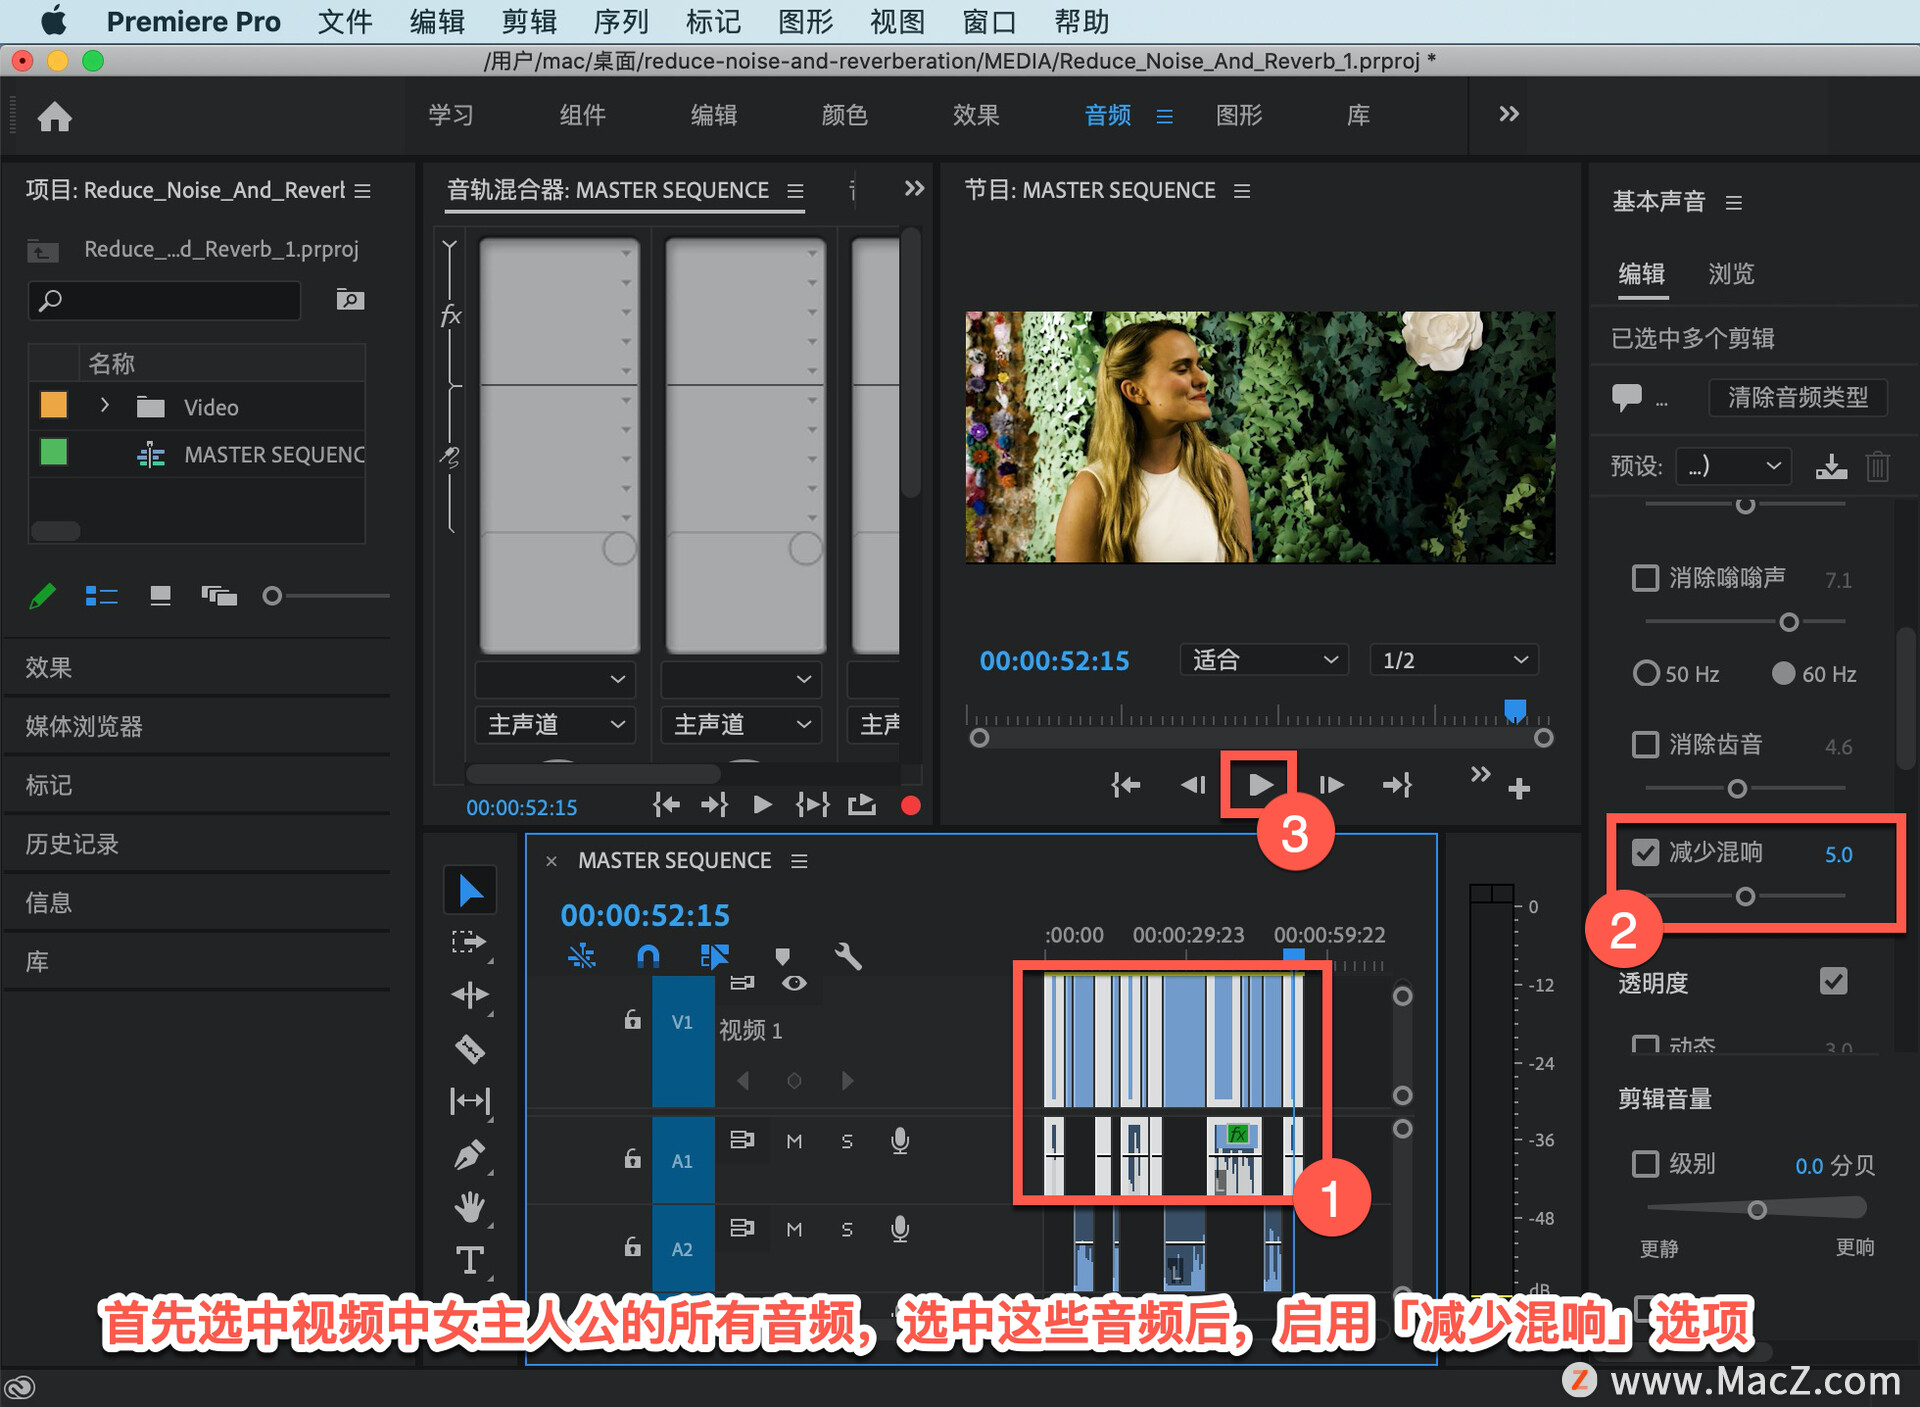Select the 50 Hz radio button
1920x1407 pixels.
(1645, 673)
